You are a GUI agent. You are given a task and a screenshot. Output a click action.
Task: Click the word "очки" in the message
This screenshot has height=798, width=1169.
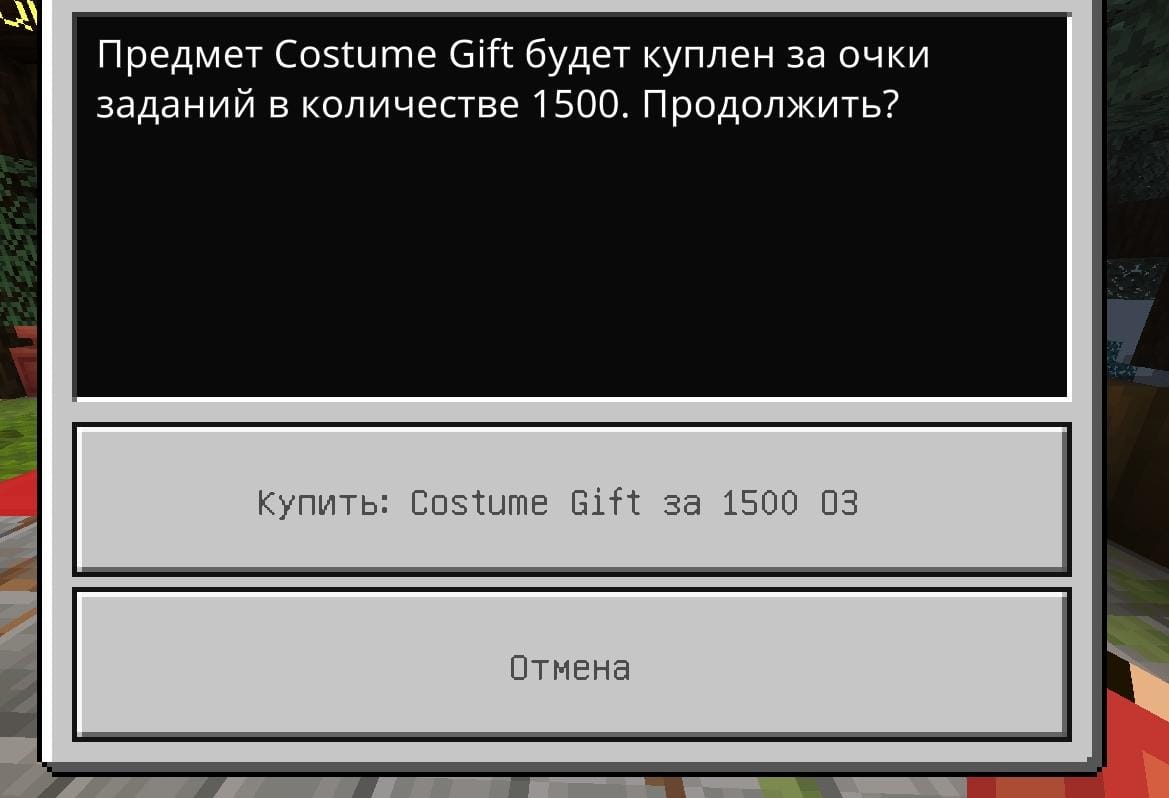pyautogui.click(x=884, y=55)
